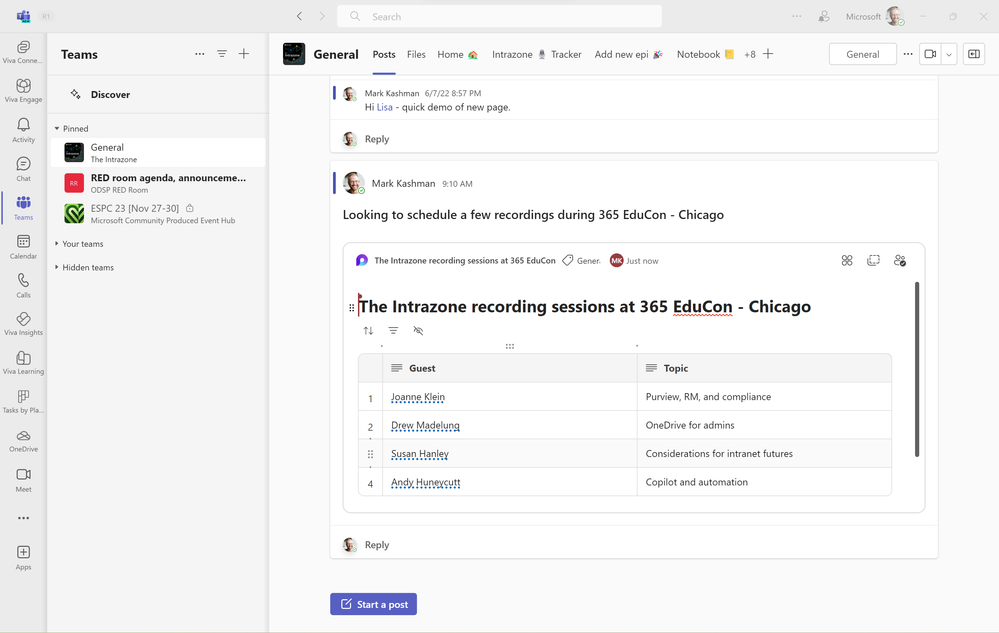This screenshot has height=633, width=999.
Task: Switch to the Files tab
Action: click(x=416, y=55)
